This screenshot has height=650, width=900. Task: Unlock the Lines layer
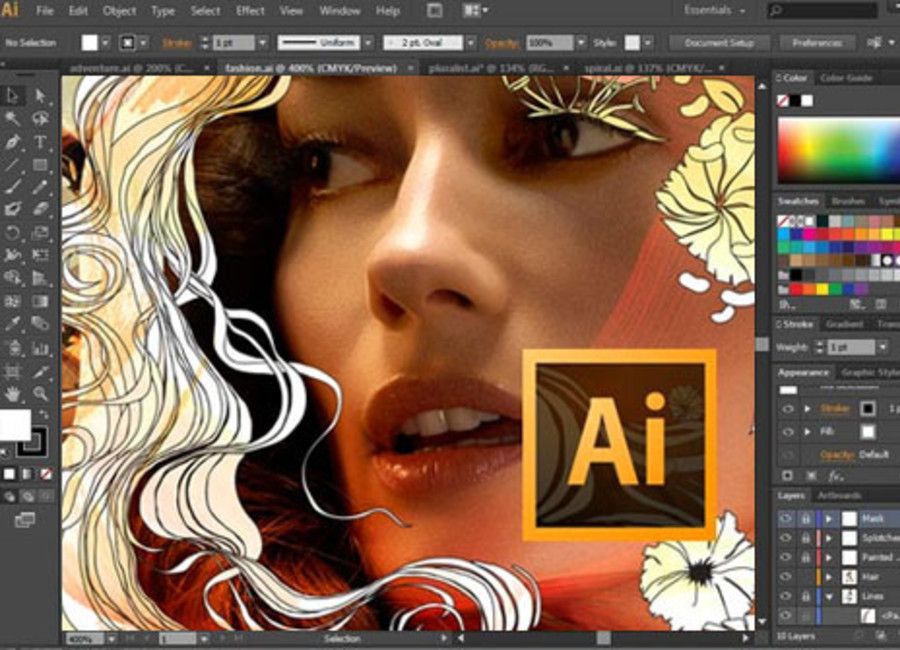[x=806, y=596]
